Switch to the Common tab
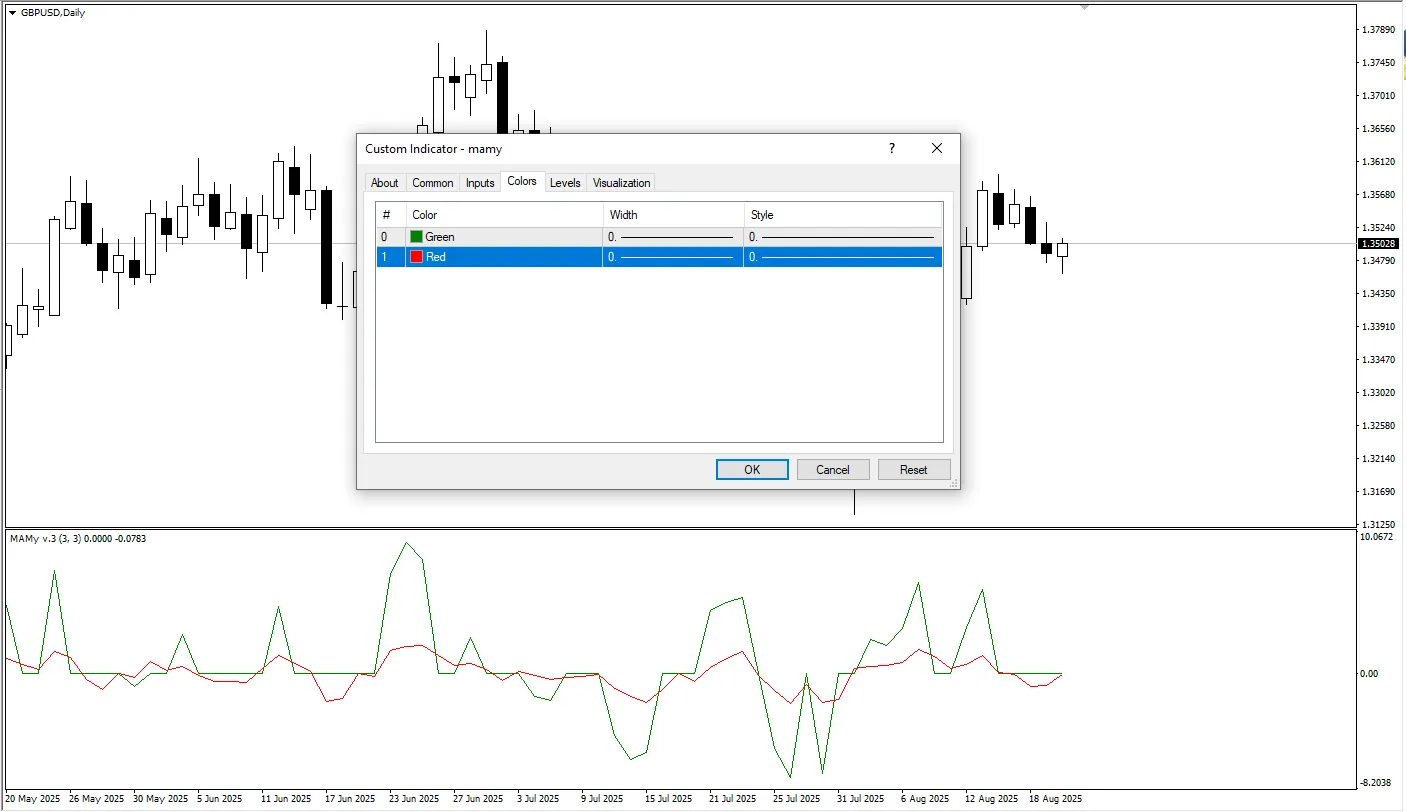 (432, 183)
